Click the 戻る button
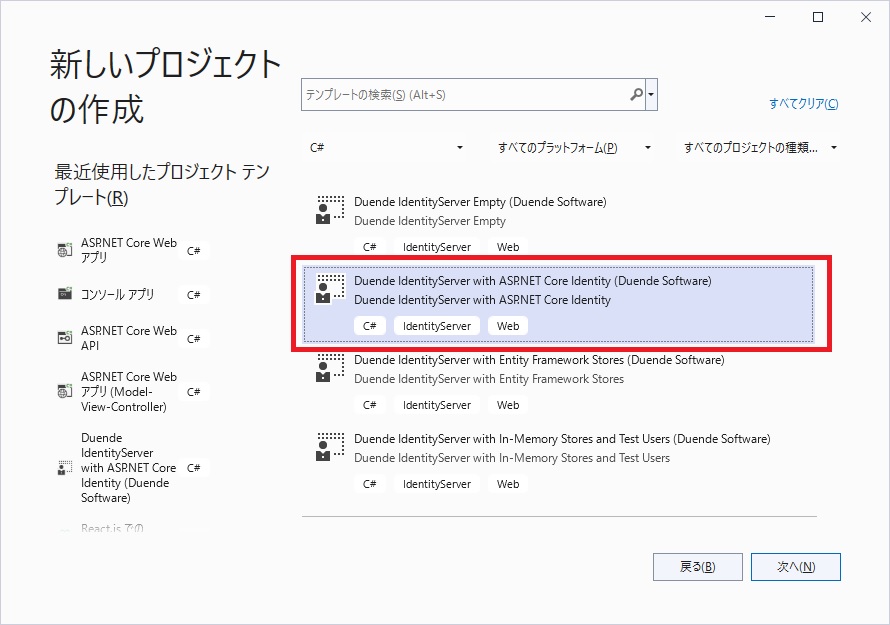Image resolution: width=890 pixels, height=625 pixels. [x=698, y=567]
